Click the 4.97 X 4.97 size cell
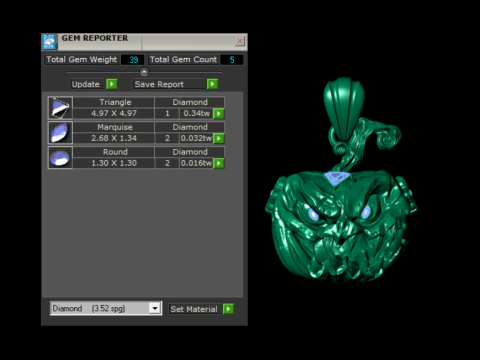The height and width of the screenshot is (360, 480). 114,113
